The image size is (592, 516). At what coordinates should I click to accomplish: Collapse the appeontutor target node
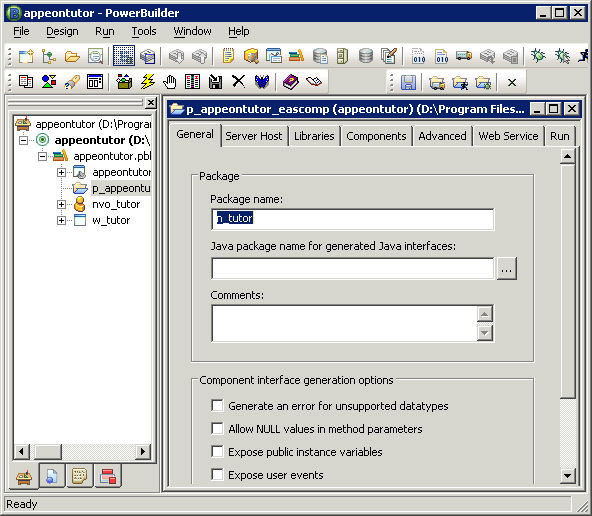coord(23,140)
